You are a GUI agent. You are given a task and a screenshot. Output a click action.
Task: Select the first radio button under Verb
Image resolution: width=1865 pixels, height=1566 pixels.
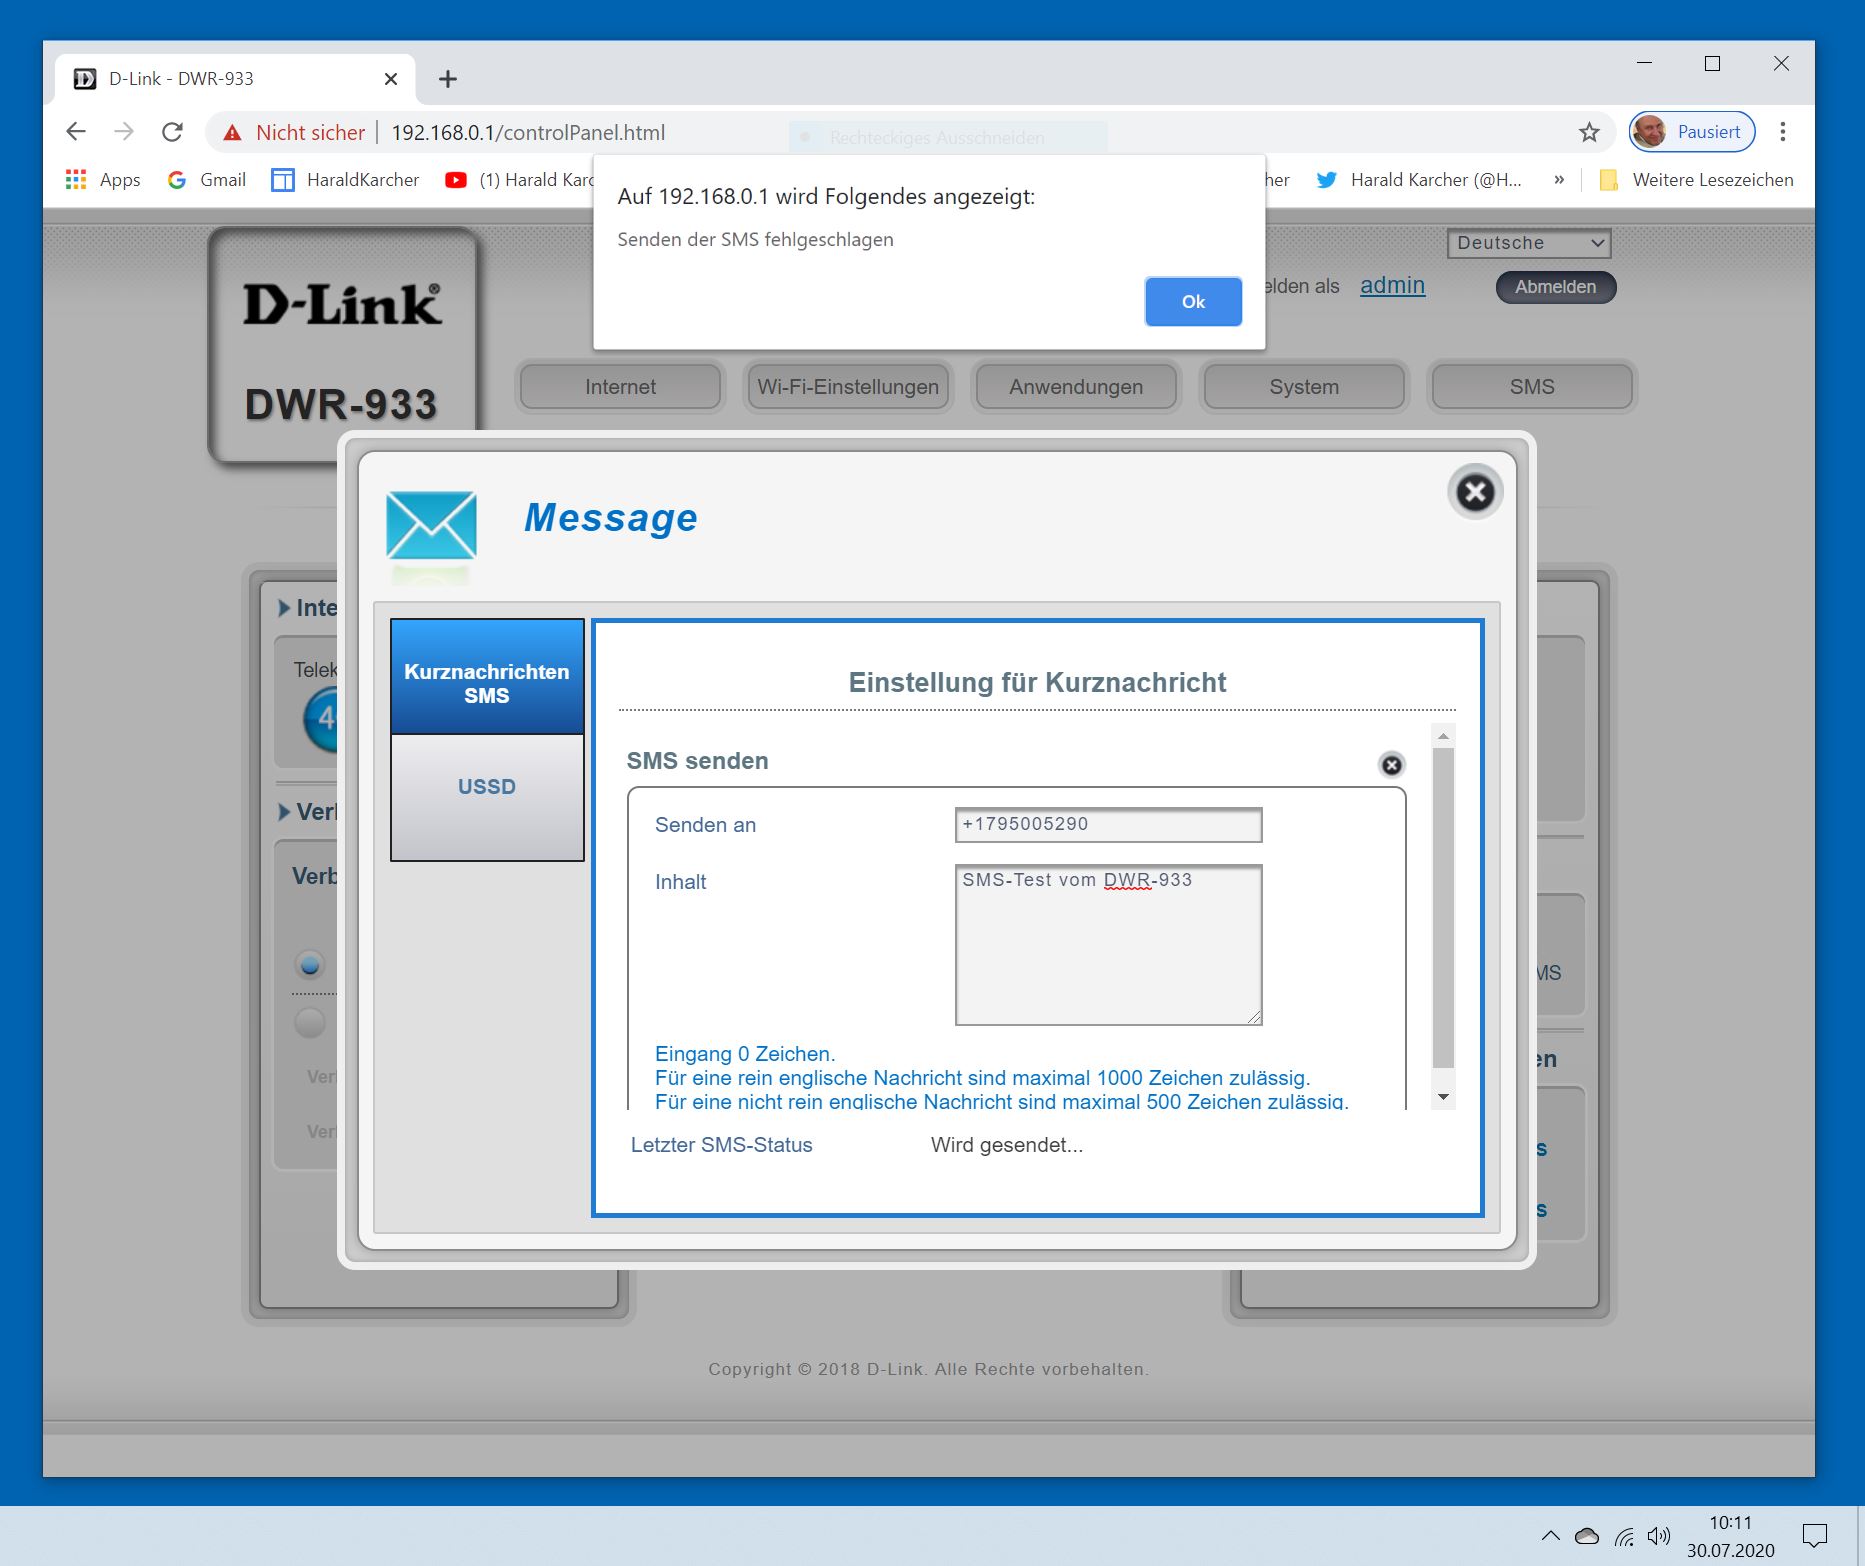point(310,965)
